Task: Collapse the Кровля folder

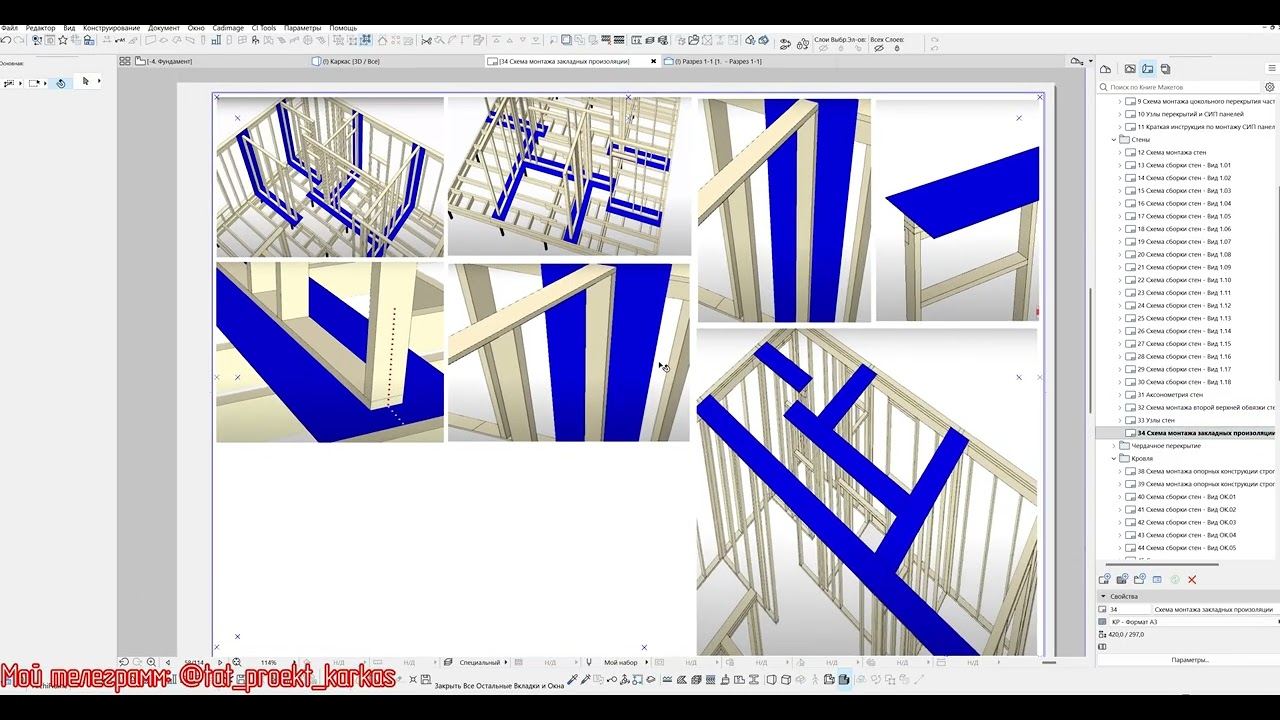Action: pyautogui.click(x=1114, y=458)
